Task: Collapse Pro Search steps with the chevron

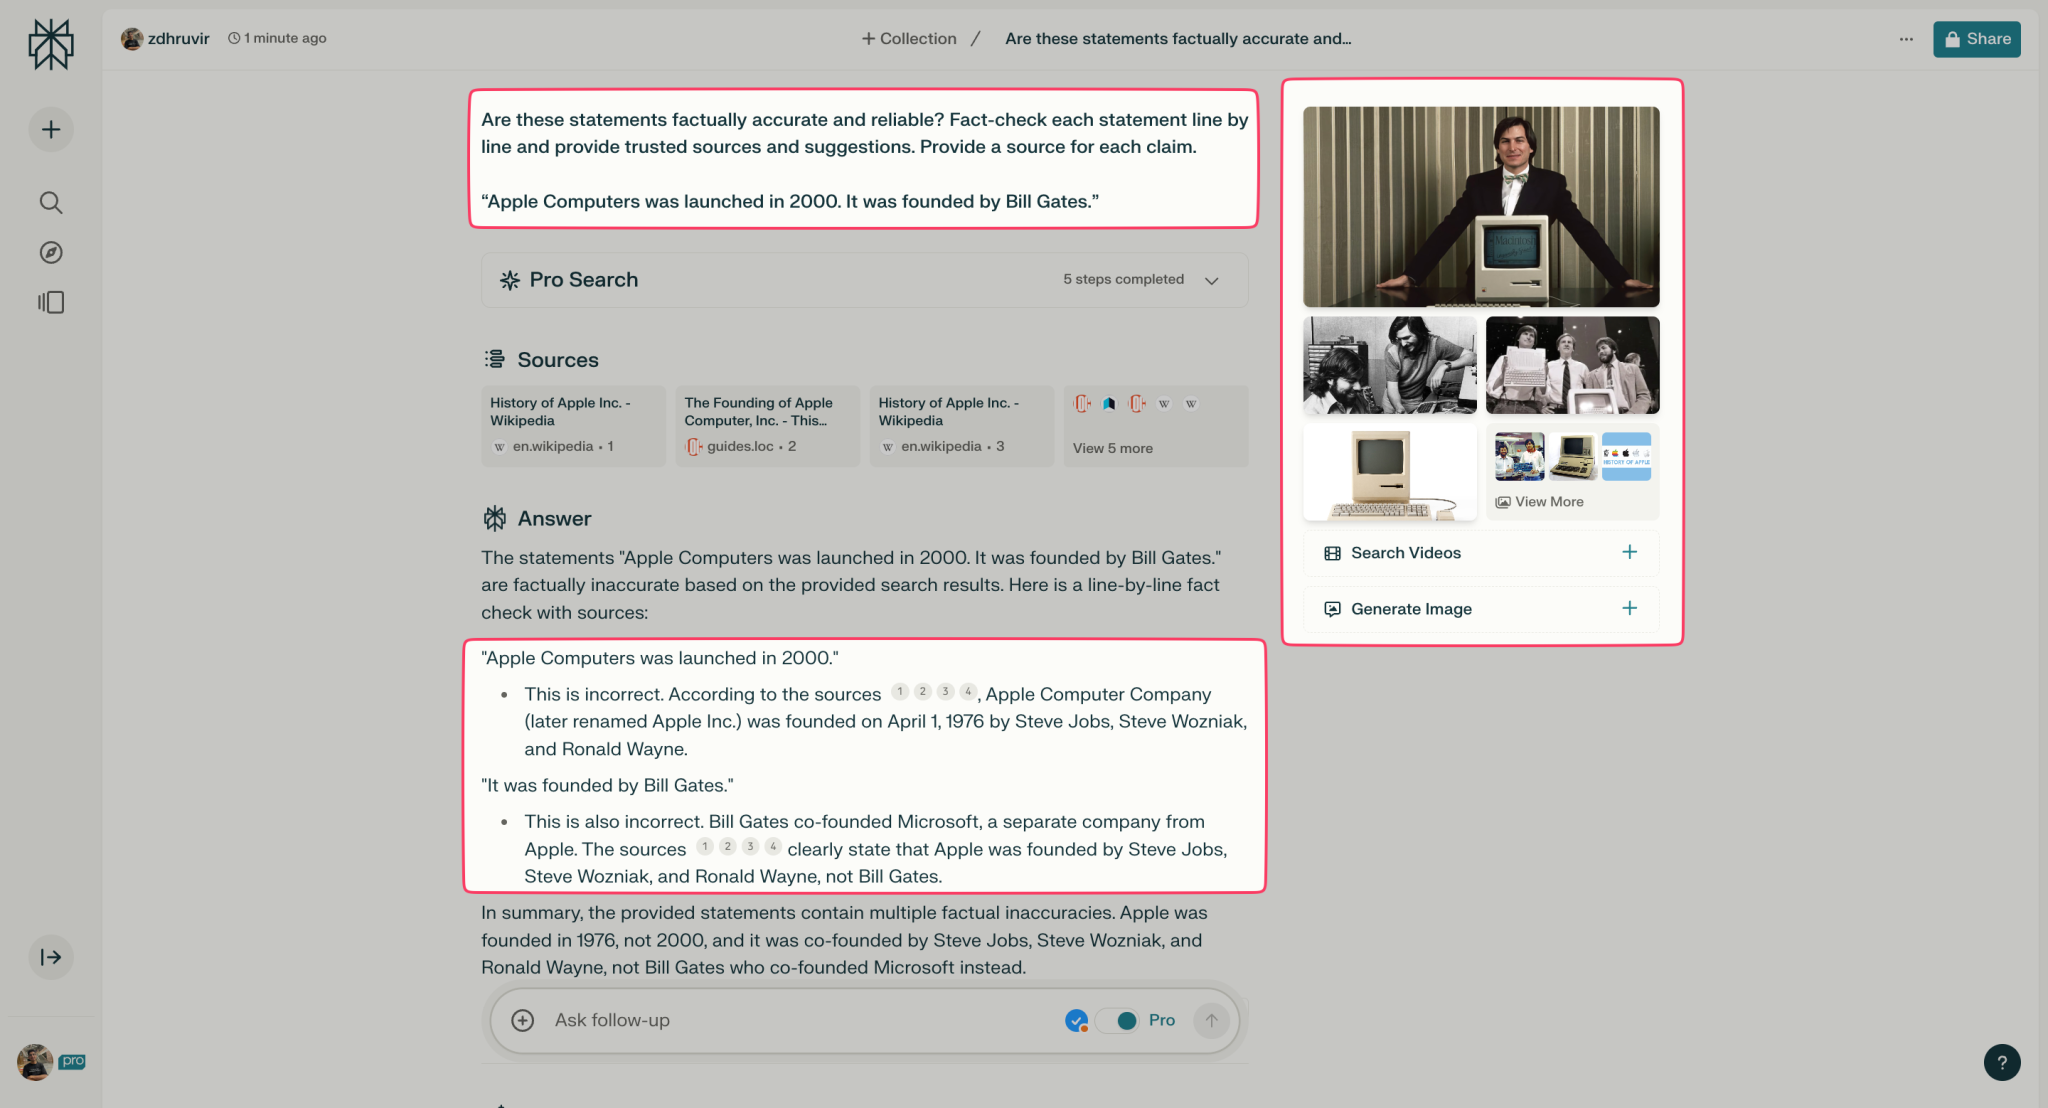Action: point(1211,280)
